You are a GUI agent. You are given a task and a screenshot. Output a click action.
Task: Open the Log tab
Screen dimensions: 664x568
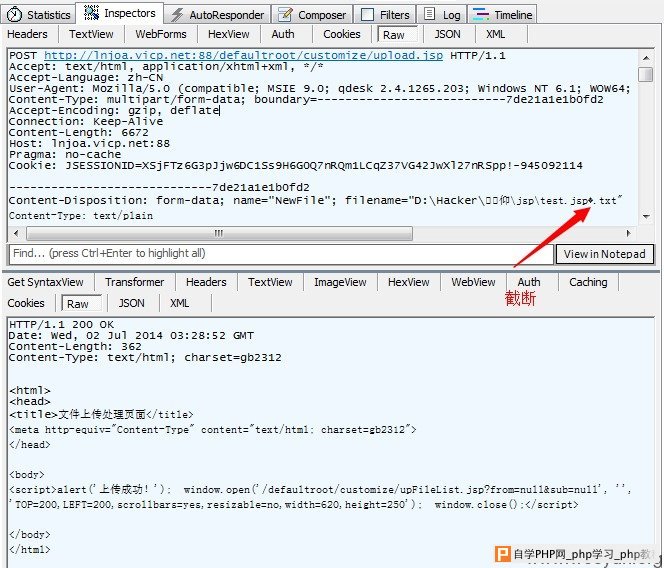click(442, 15)
